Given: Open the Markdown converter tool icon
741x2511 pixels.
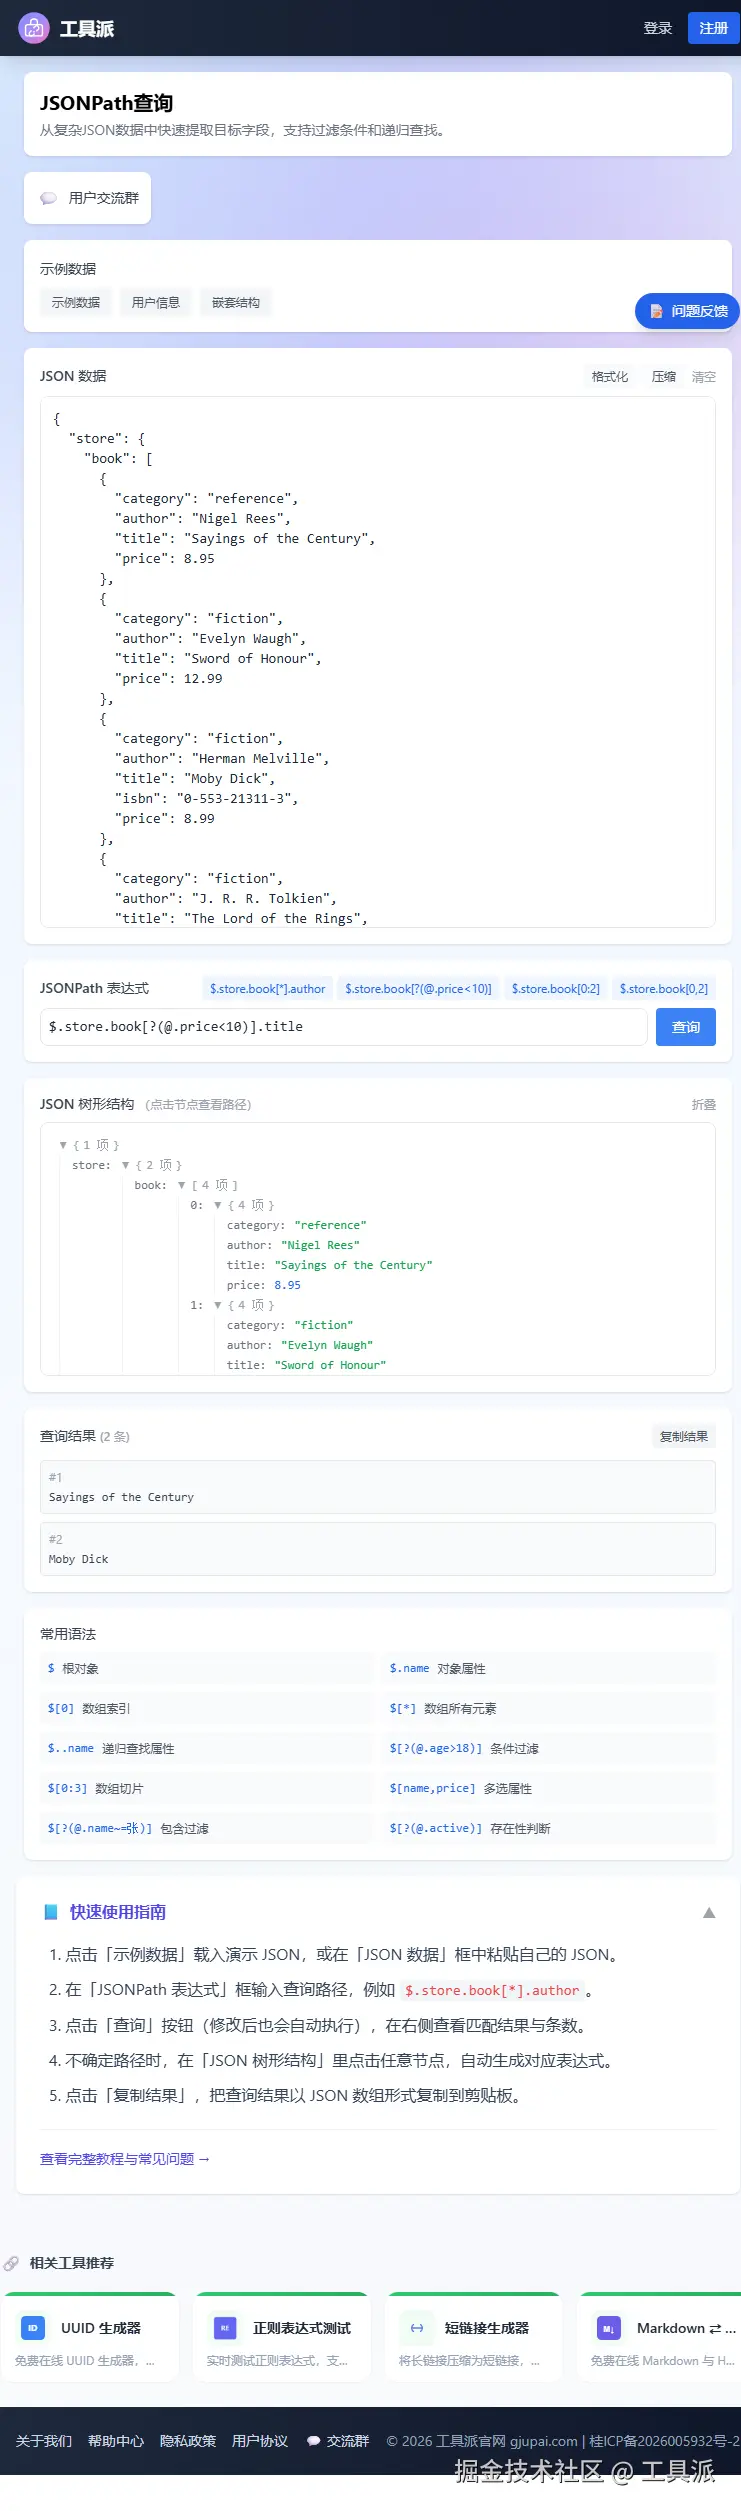Looking at the screenshot, I should click(x=609, y=2328).
